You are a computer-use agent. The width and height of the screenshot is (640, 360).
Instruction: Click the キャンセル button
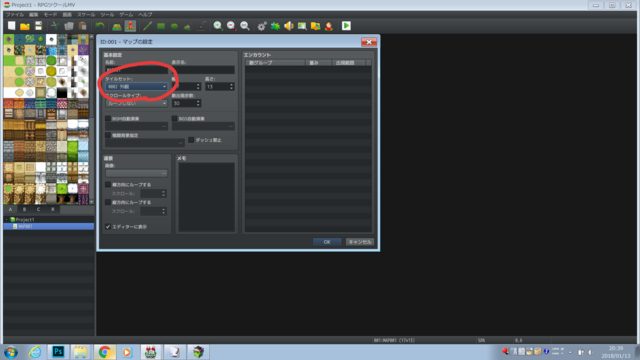[360, 242]
